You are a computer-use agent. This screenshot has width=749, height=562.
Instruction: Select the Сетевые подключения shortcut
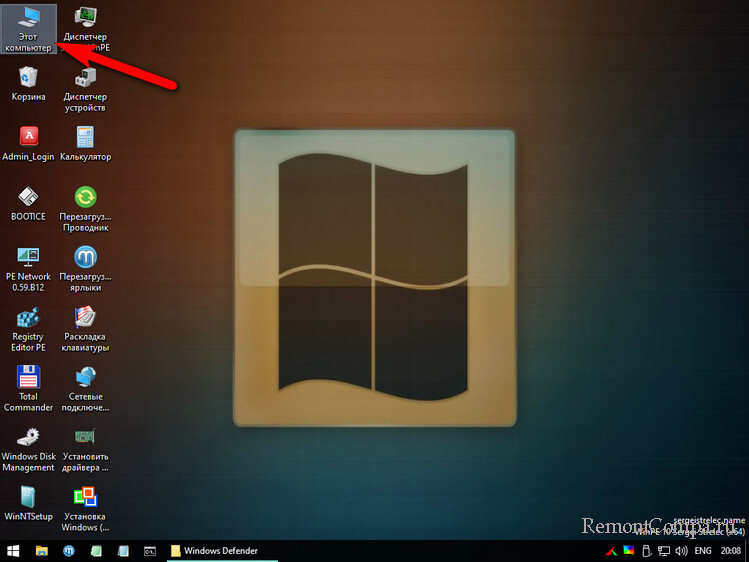[85, 389]
